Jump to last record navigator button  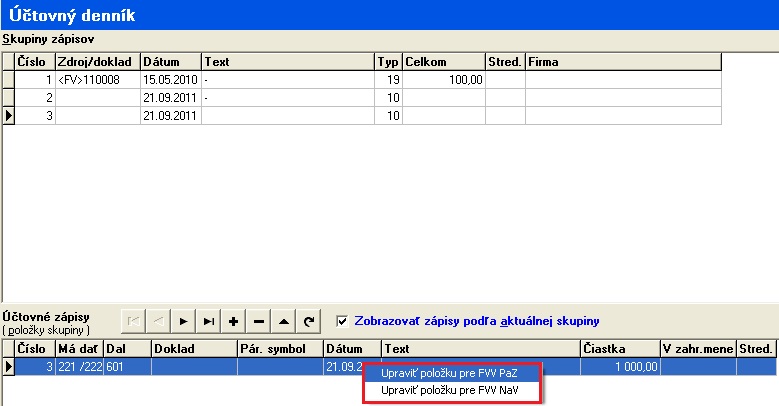coord(209,321)
